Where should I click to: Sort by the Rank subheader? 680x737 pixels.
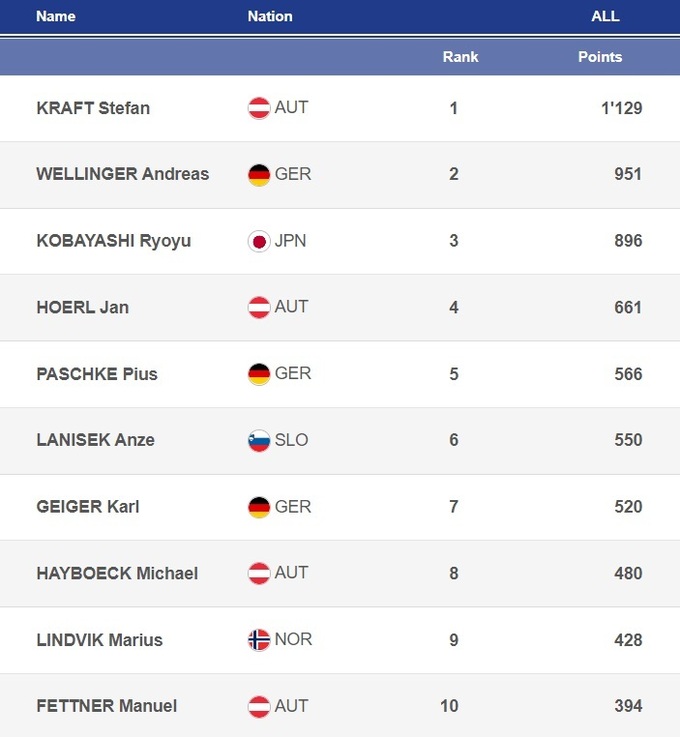(x=460, y=57)
